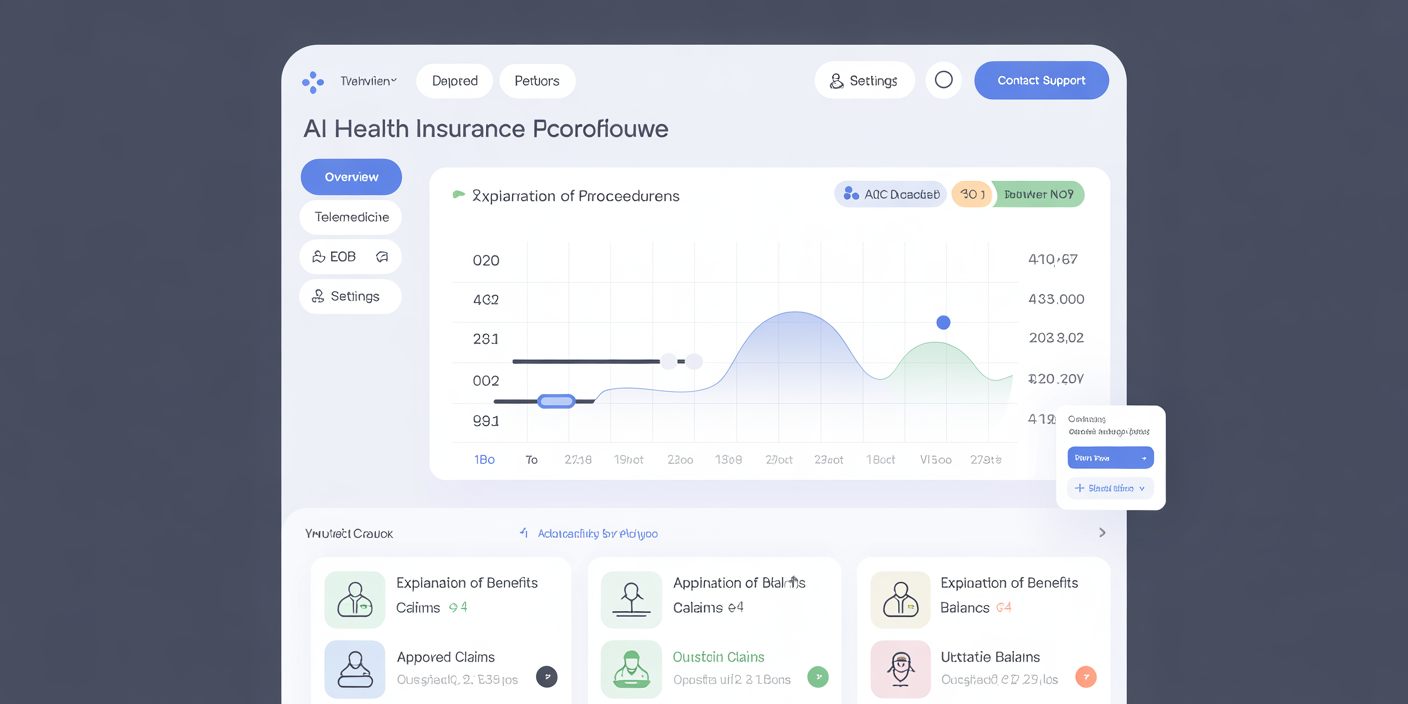Click the blue data point on the chart

943,322
